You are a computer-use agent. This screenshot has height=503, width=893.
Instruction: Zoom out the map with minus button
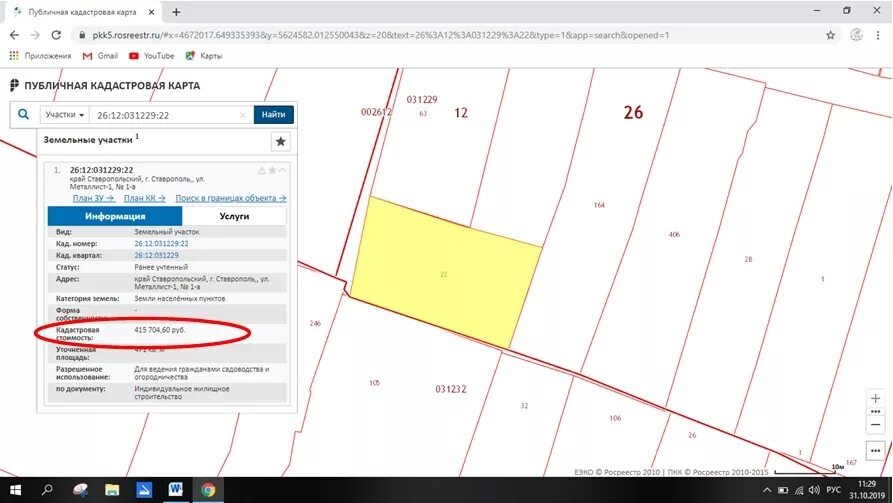tap(875, 425)
